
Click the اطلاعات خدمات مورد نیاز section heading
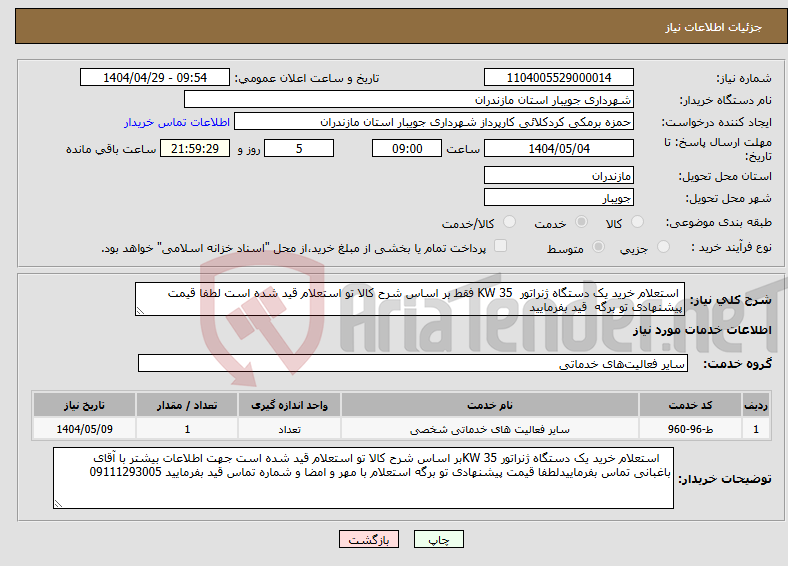point(702,330)
